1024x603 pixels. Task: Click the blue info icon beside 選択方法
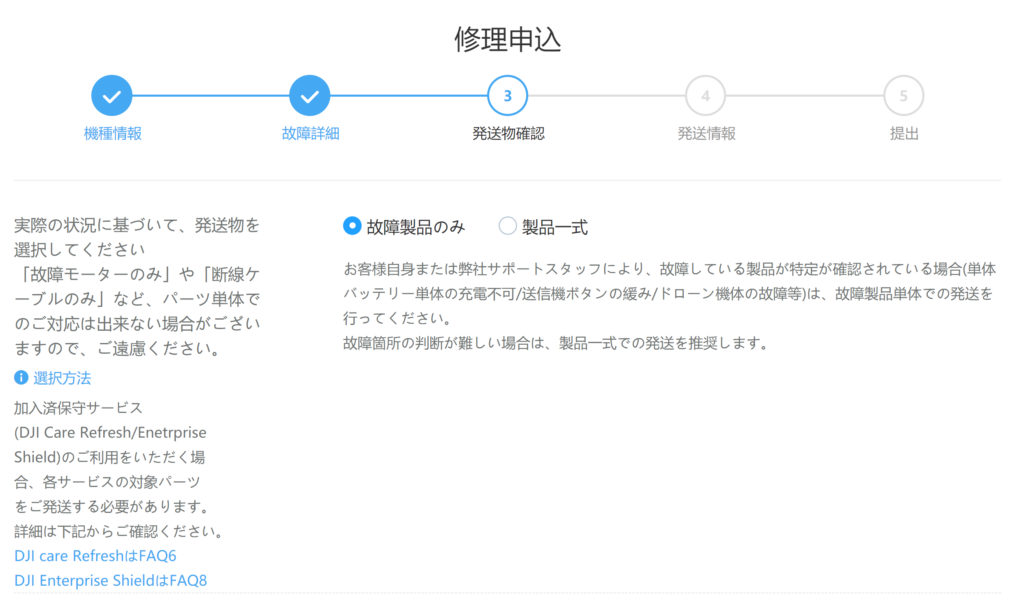click(21, 378)
